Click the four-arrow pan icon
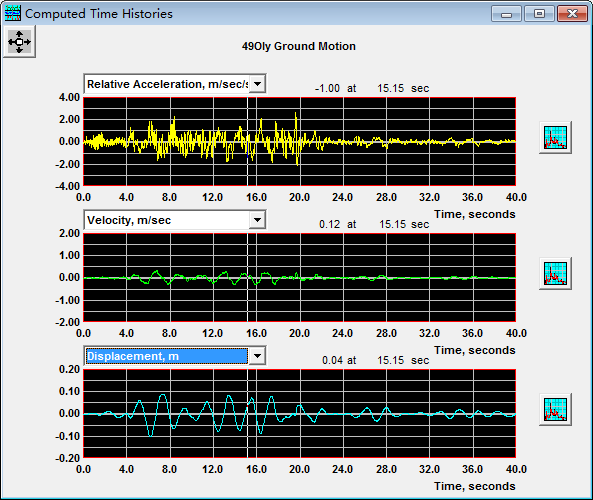This screenshot has width=593, height=500. [19, 42]
